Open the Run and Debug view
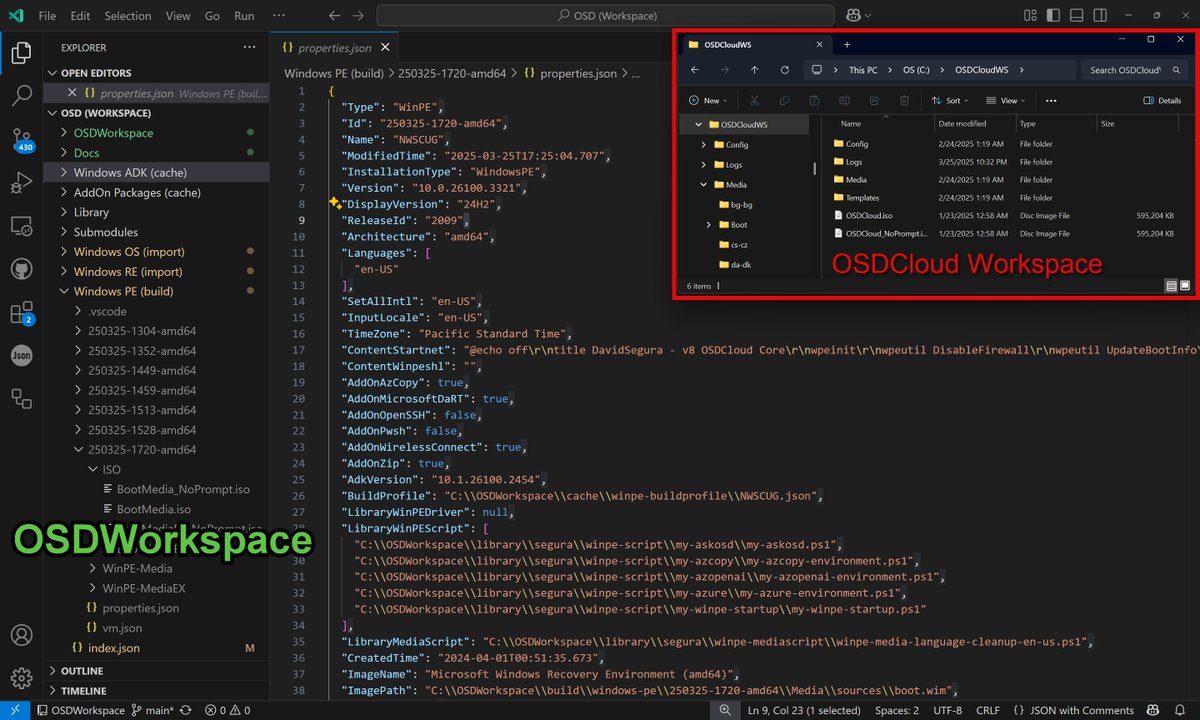 (x=21, y=183)
